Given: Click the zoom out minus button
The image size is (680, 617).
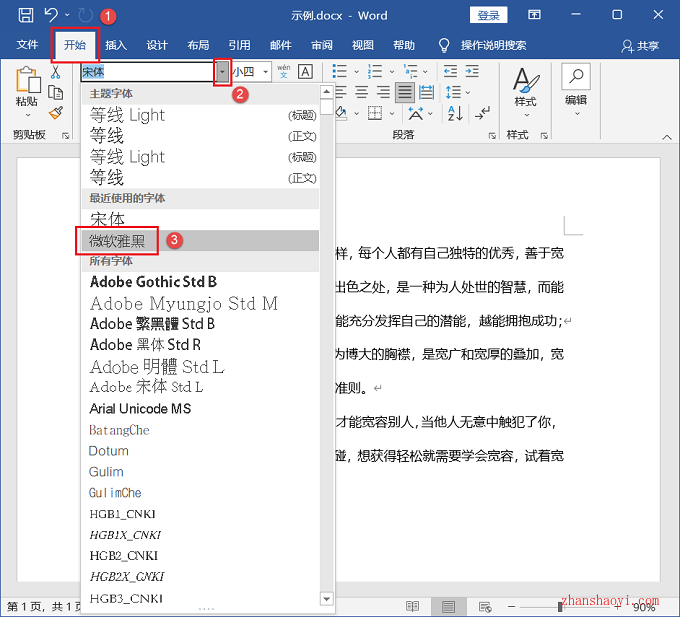Looking at the screenshot, I should tap(512, 607).
